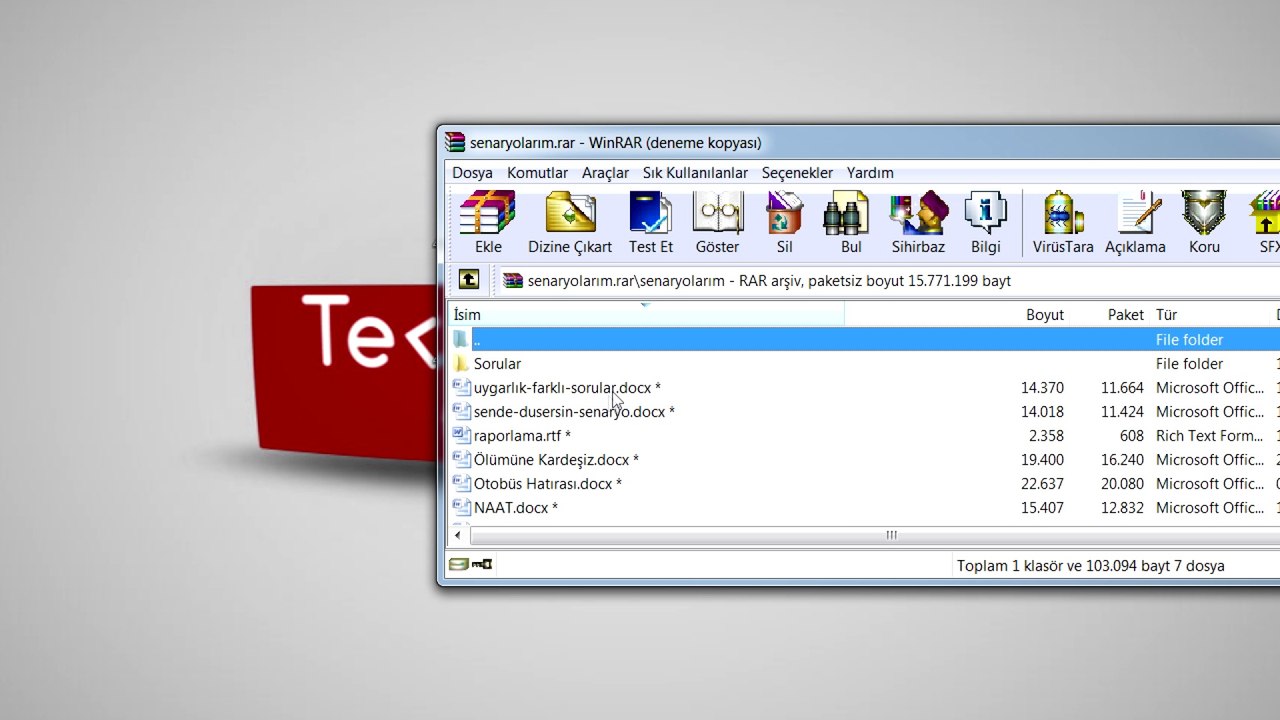Open the Araçlar menu

pos(605,173)
